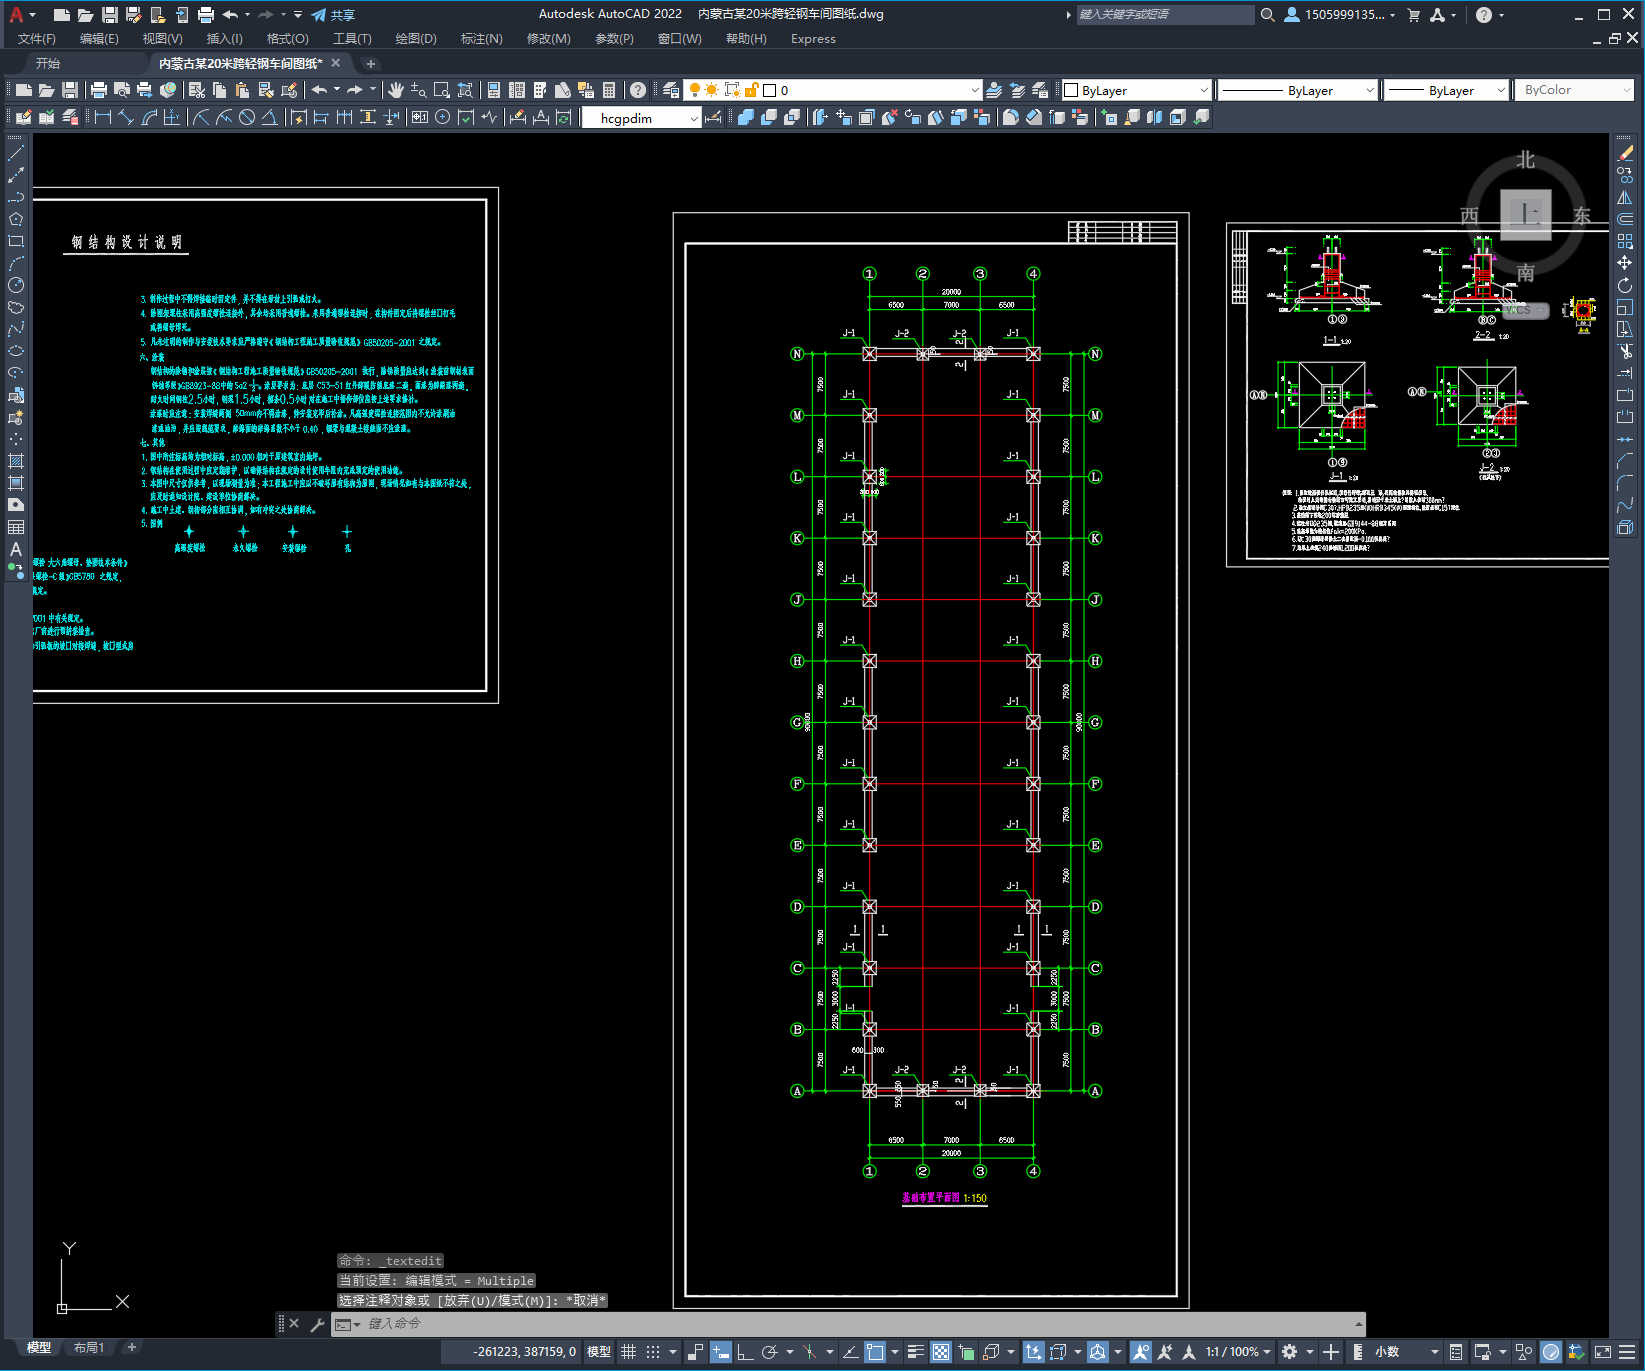Select the Aligned dimension tool

[x=126, y=117]
